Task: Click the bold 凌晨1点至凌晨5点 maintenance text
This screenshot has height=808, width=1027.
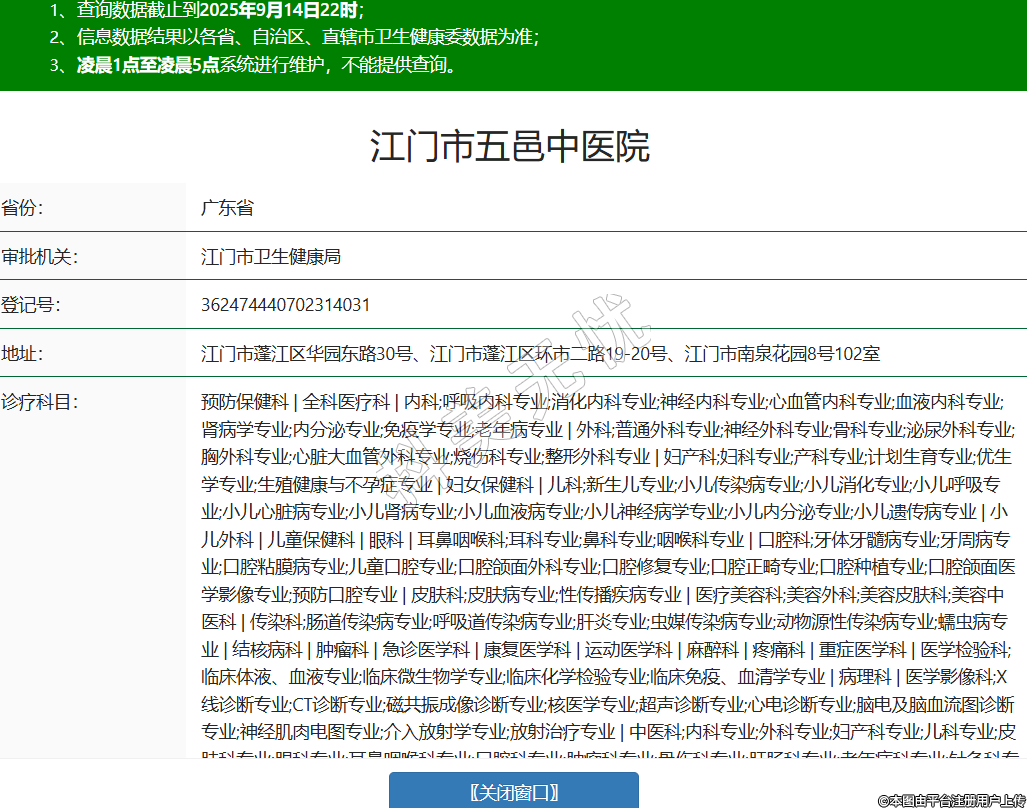Action: pos(148,66)
